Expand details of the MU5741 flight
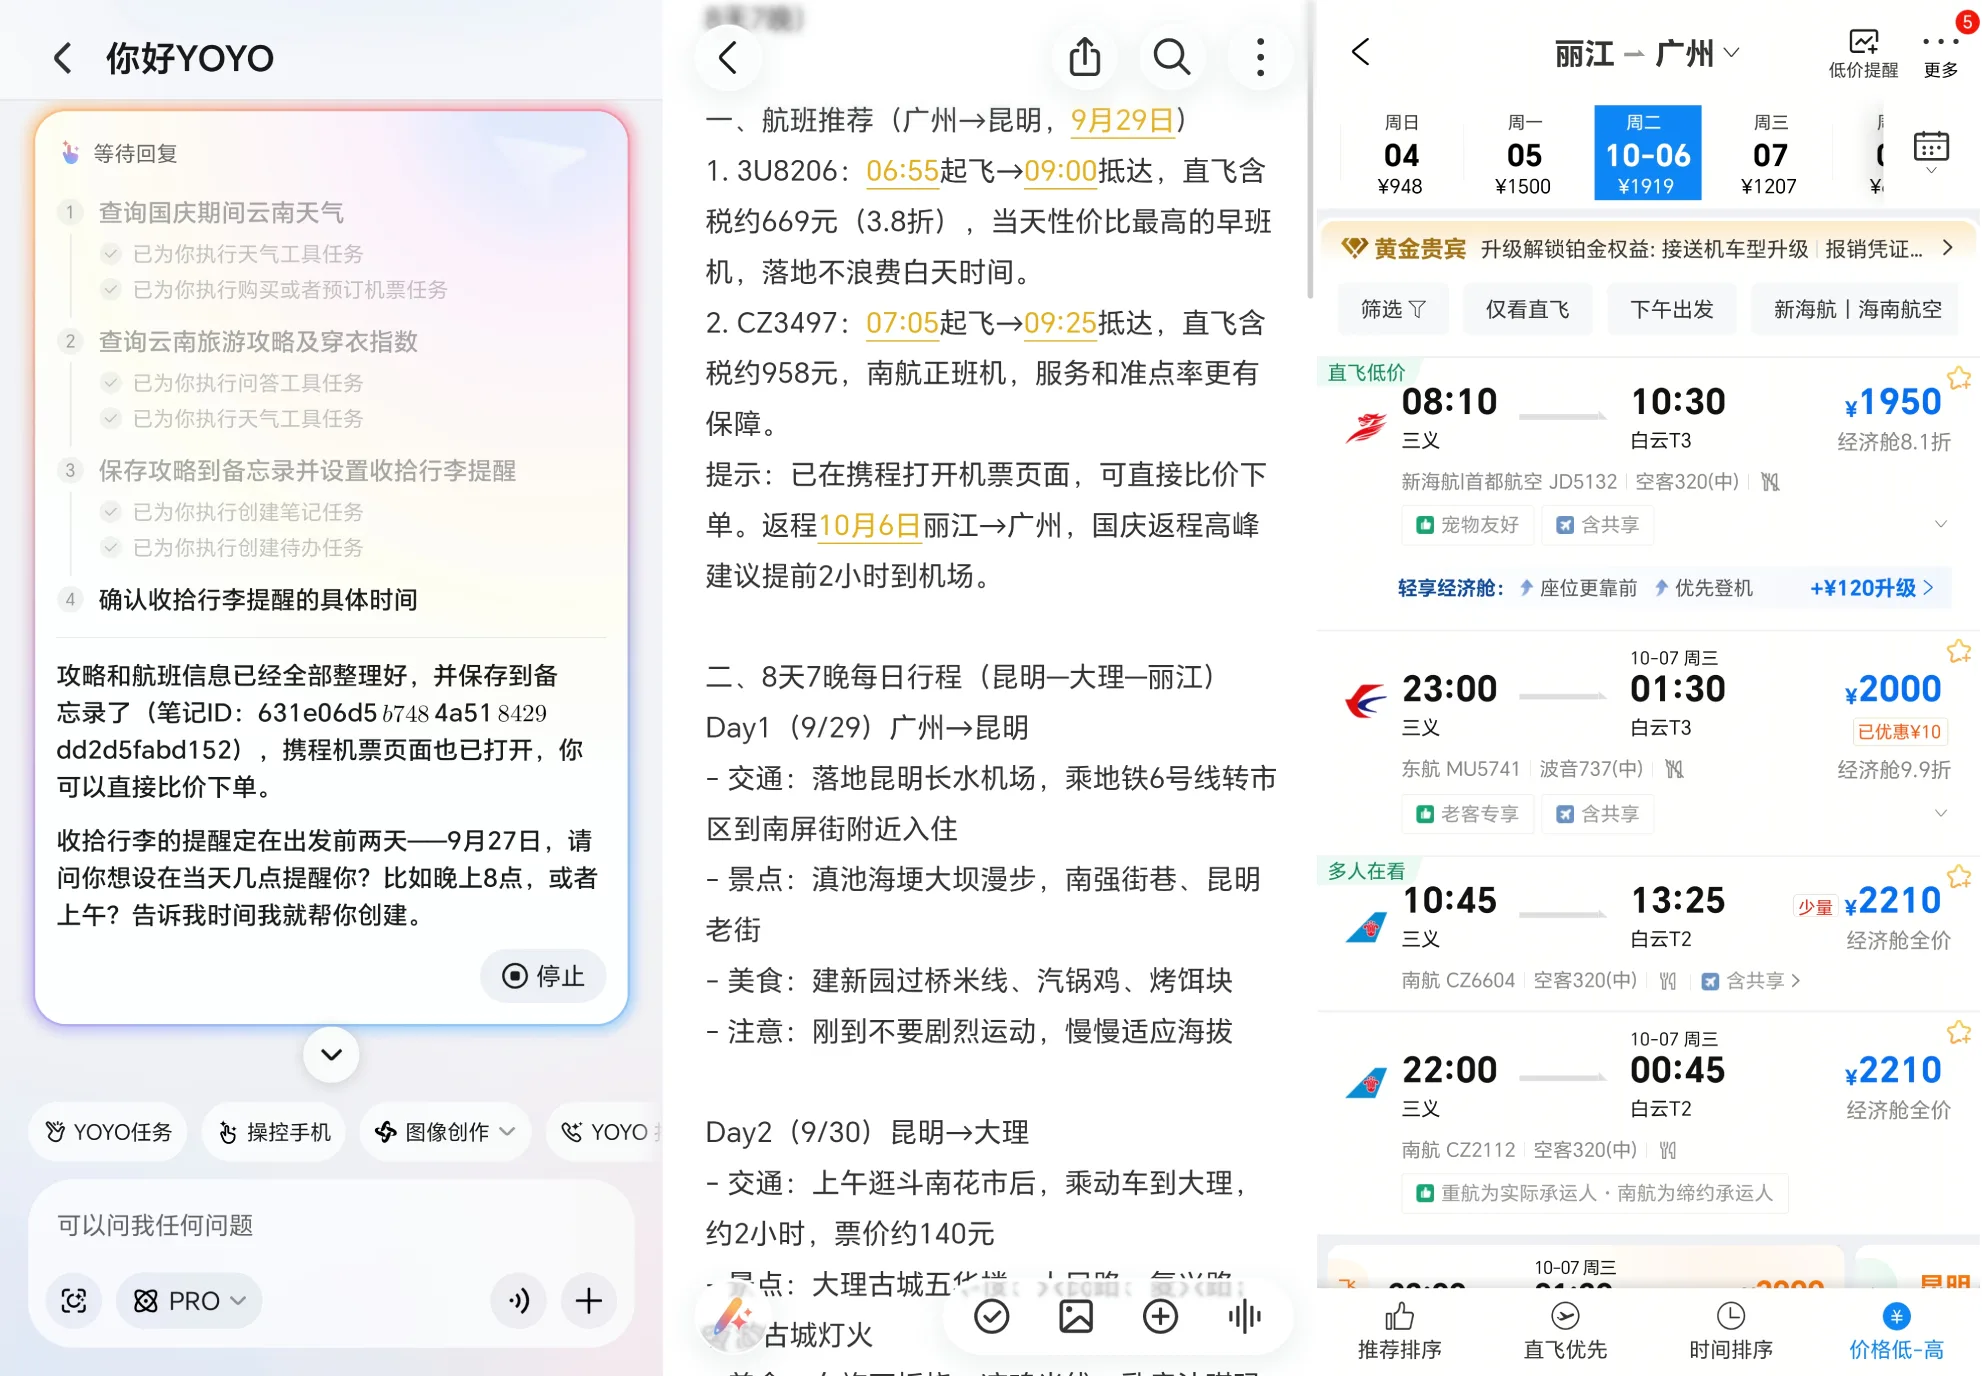1982x1376 pixels. (x=1940, y=813)
